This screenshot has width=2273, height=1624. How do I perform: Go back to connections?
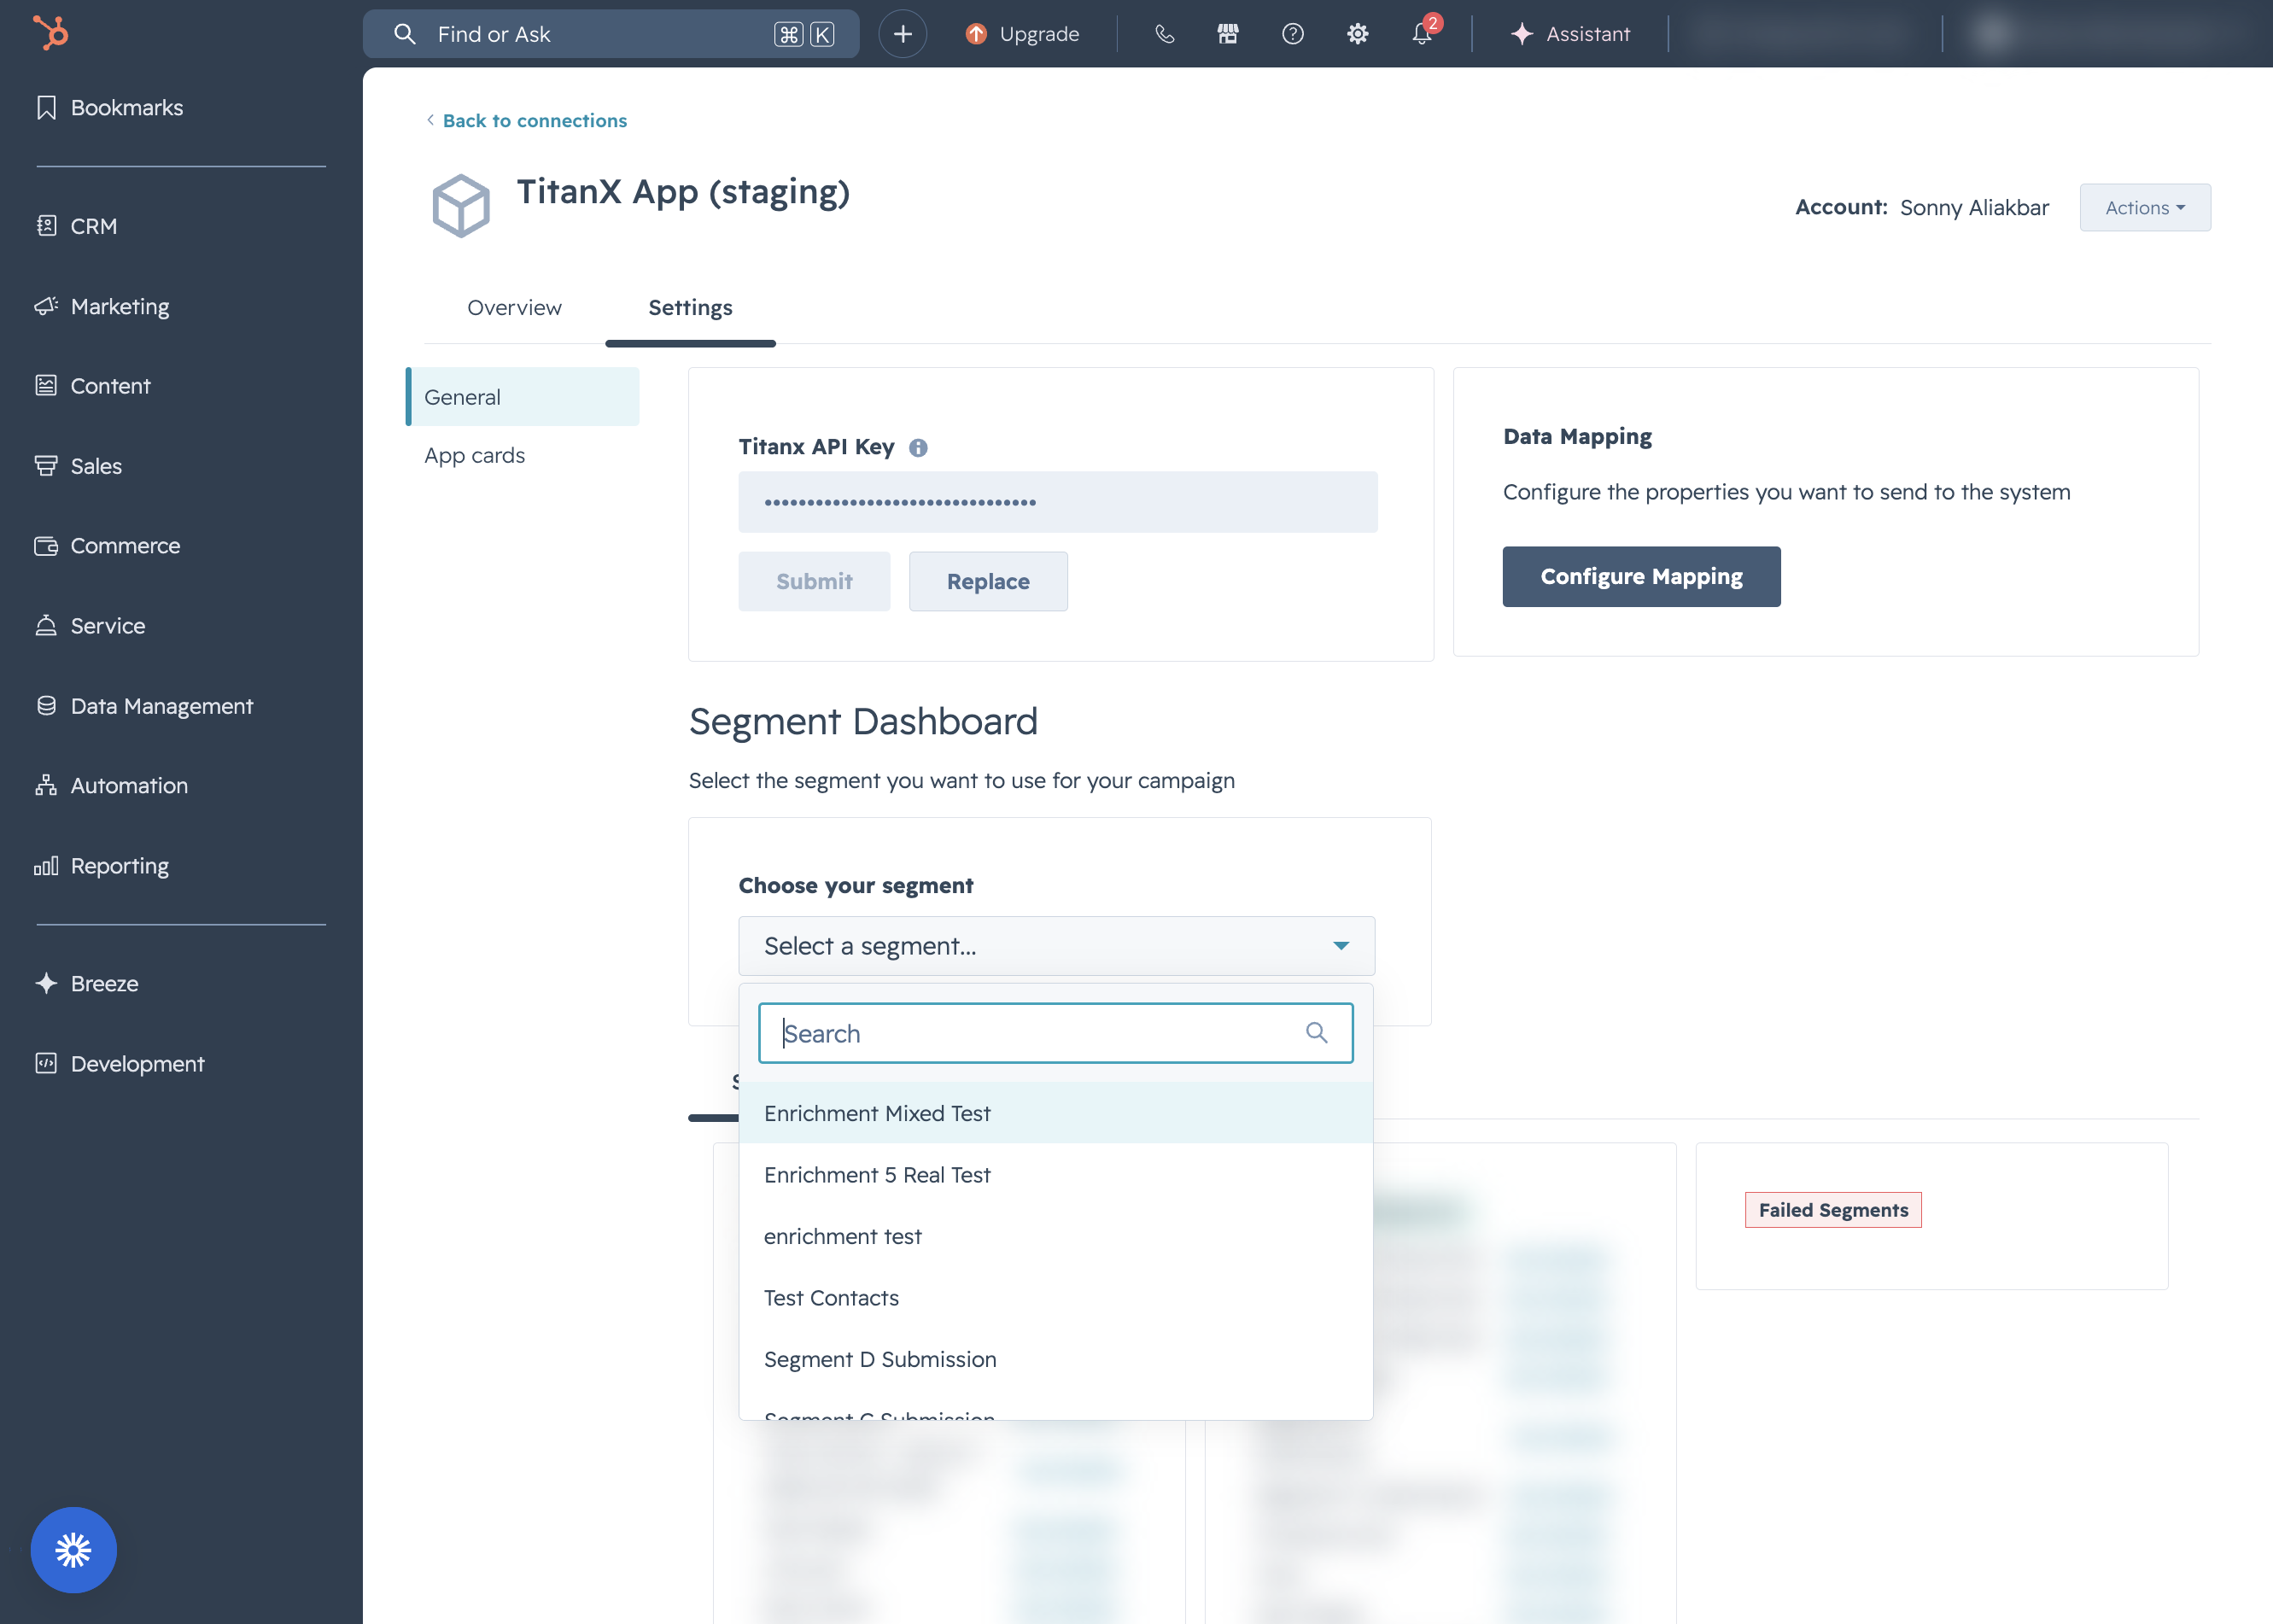coord(527,120)
